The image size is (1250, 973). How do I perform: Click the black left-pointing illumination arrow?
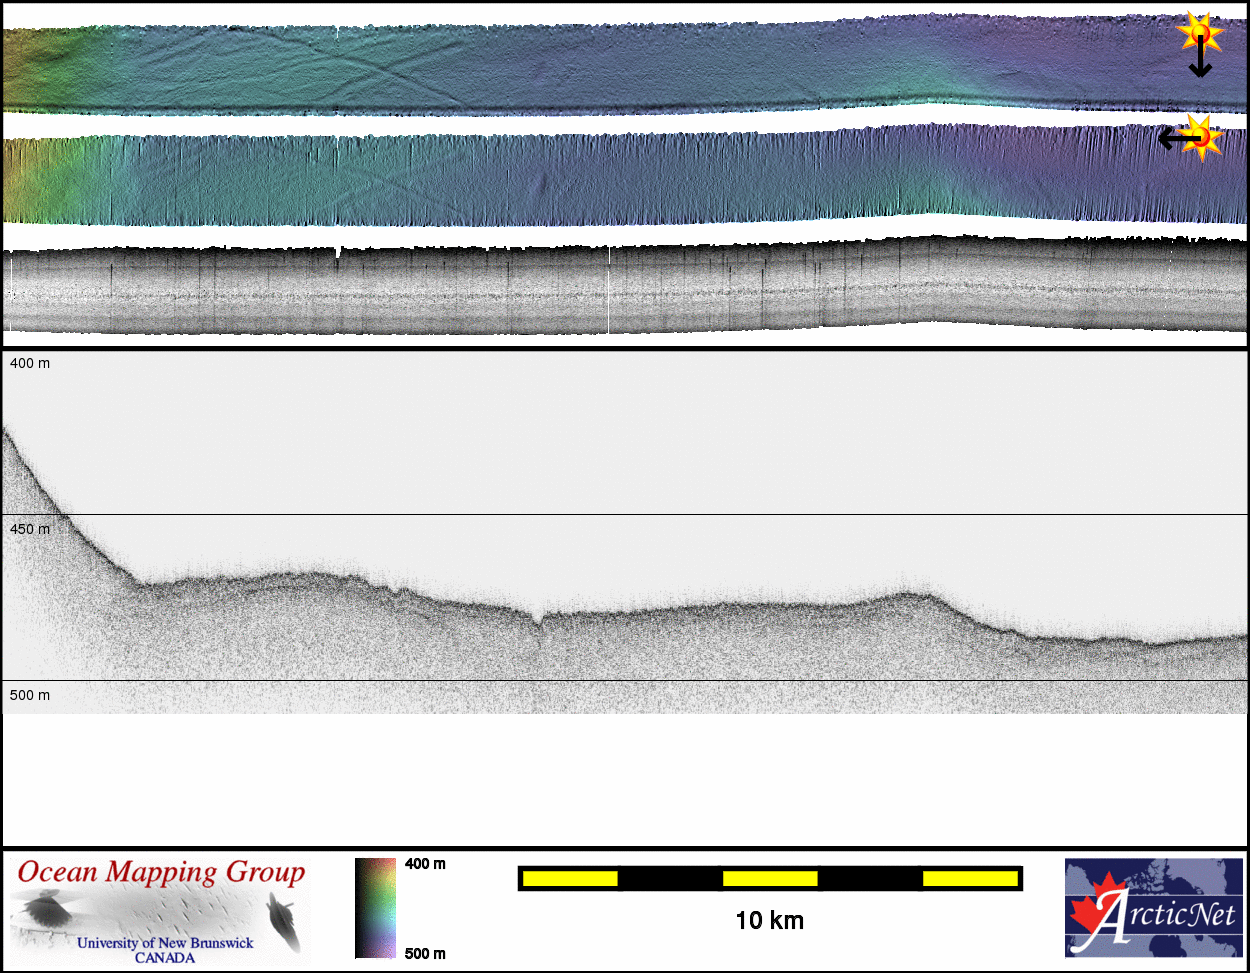pyautogui.click(x=1172, y=139)
